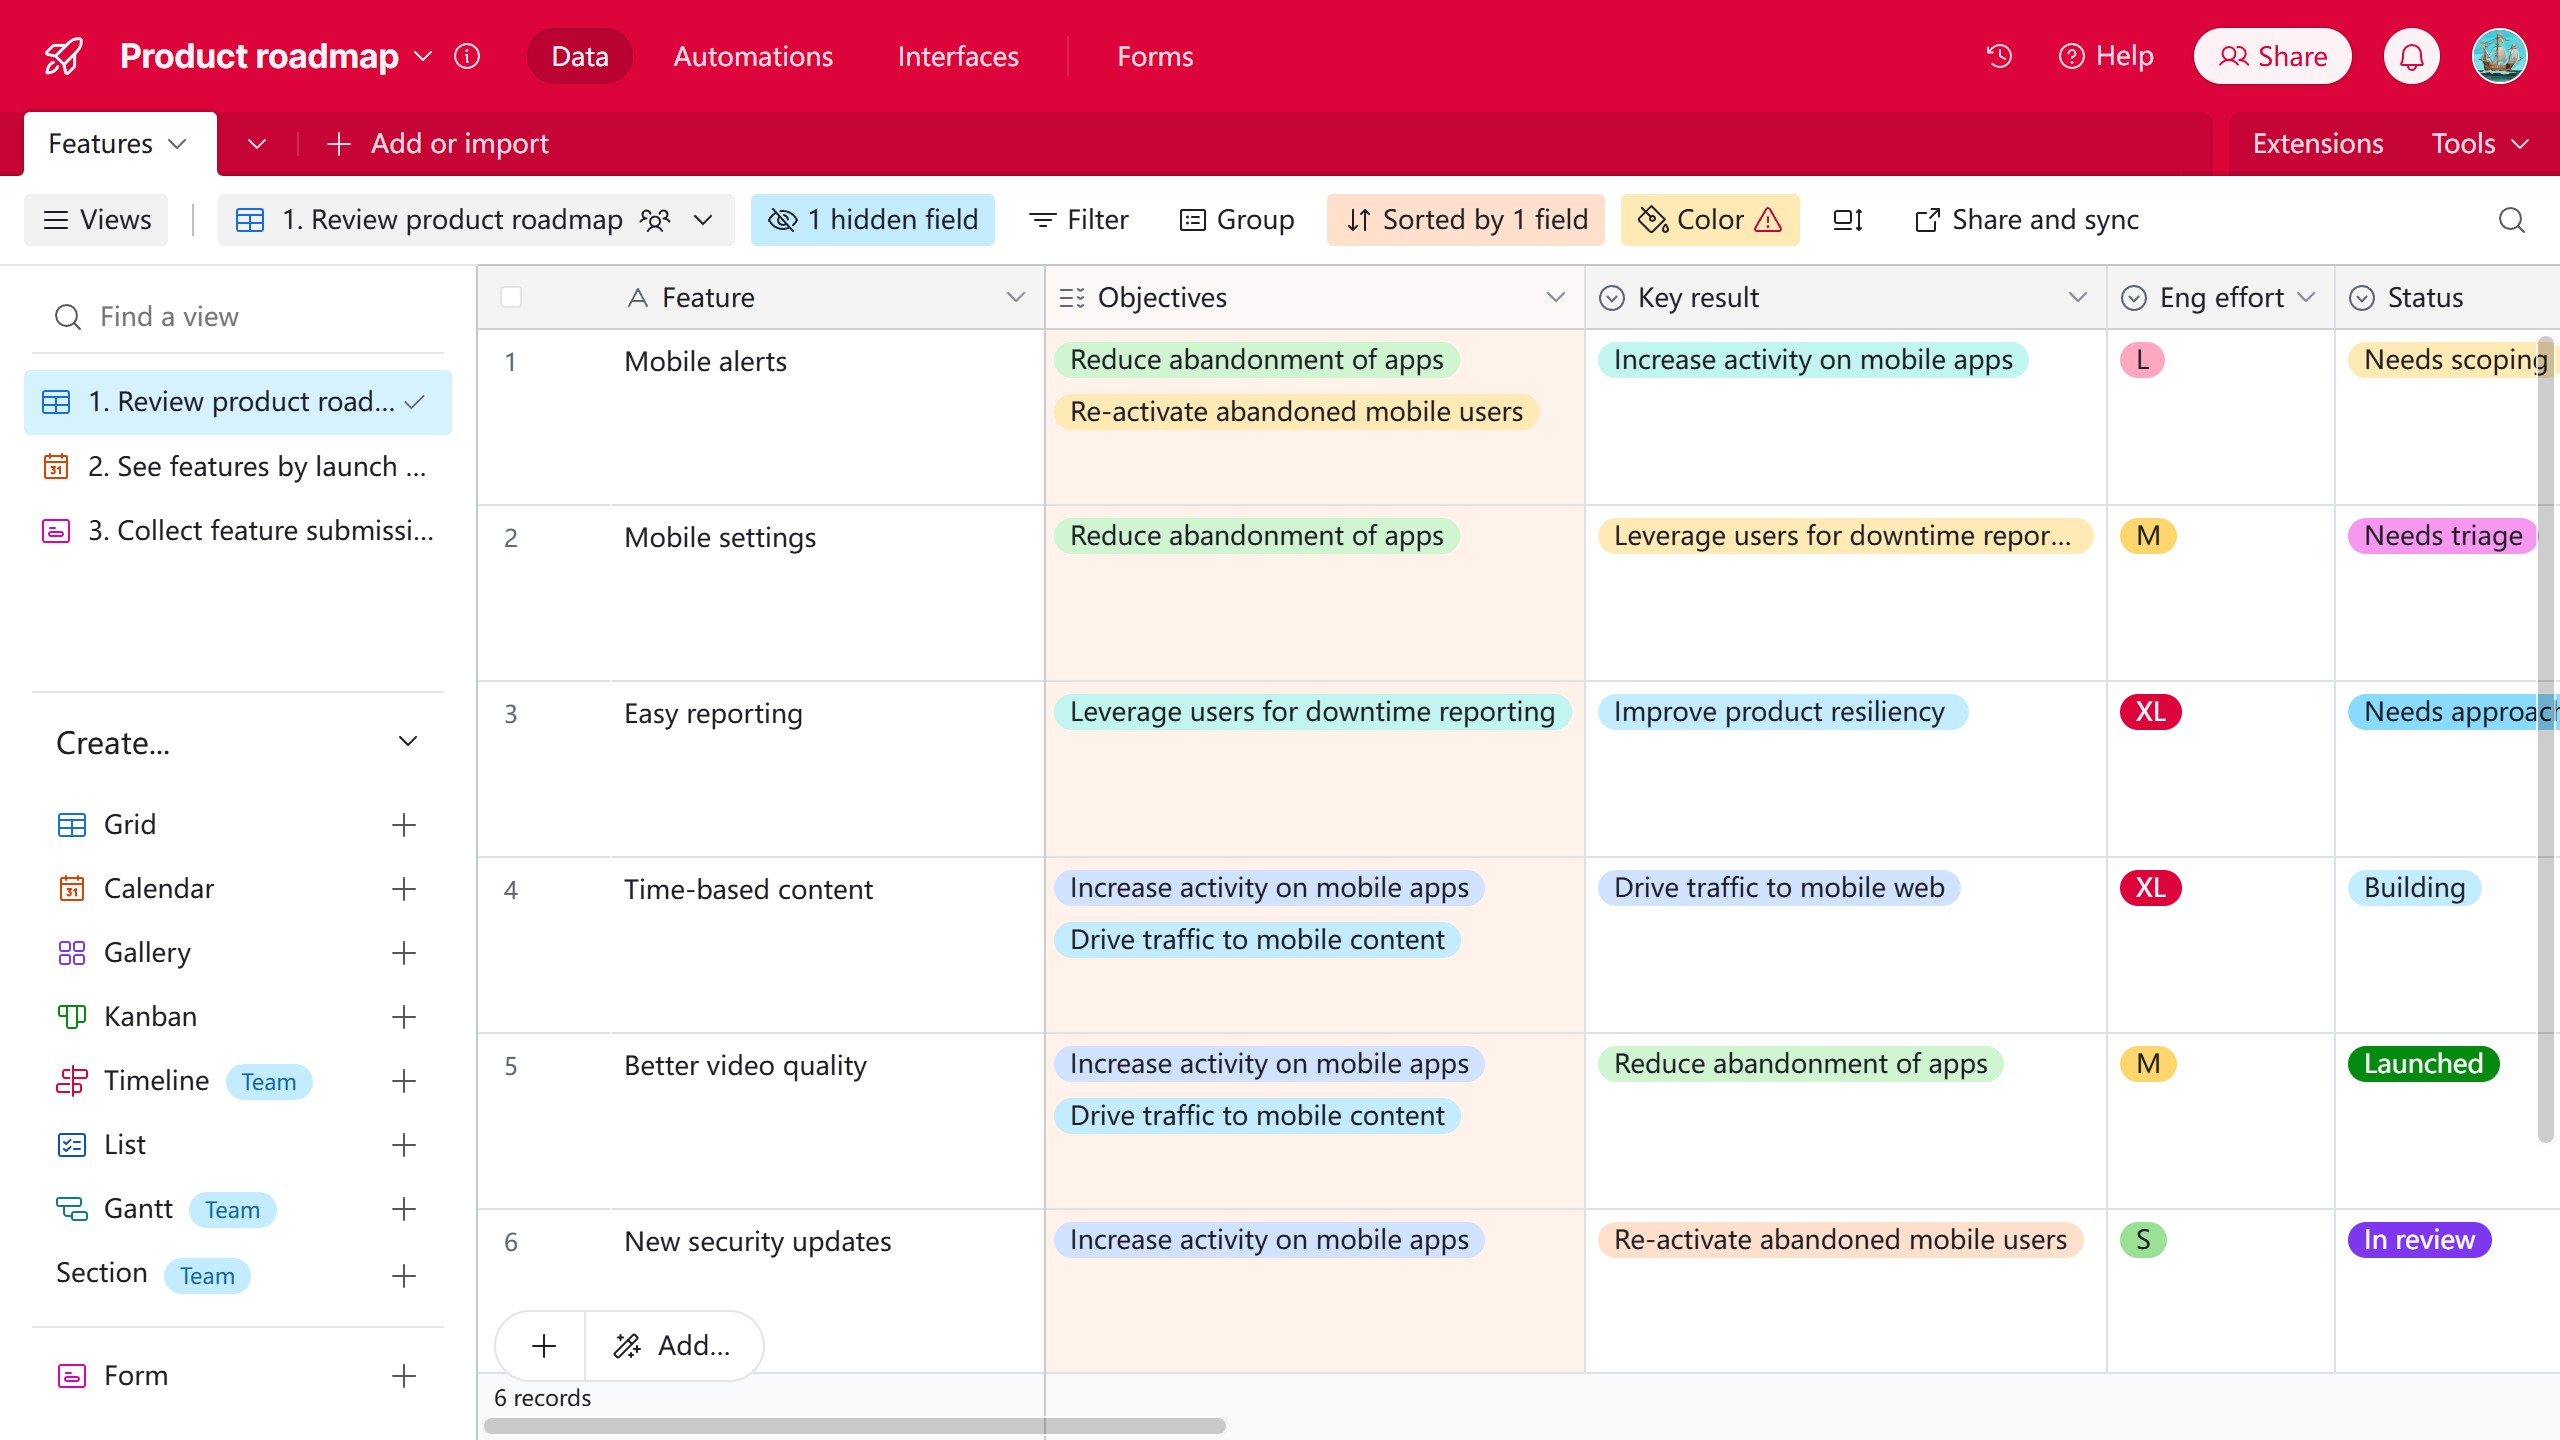The height and width of the screenshot is (1440, 2560).
Task: Focus the Find a view search field
Action: [238, 317]
